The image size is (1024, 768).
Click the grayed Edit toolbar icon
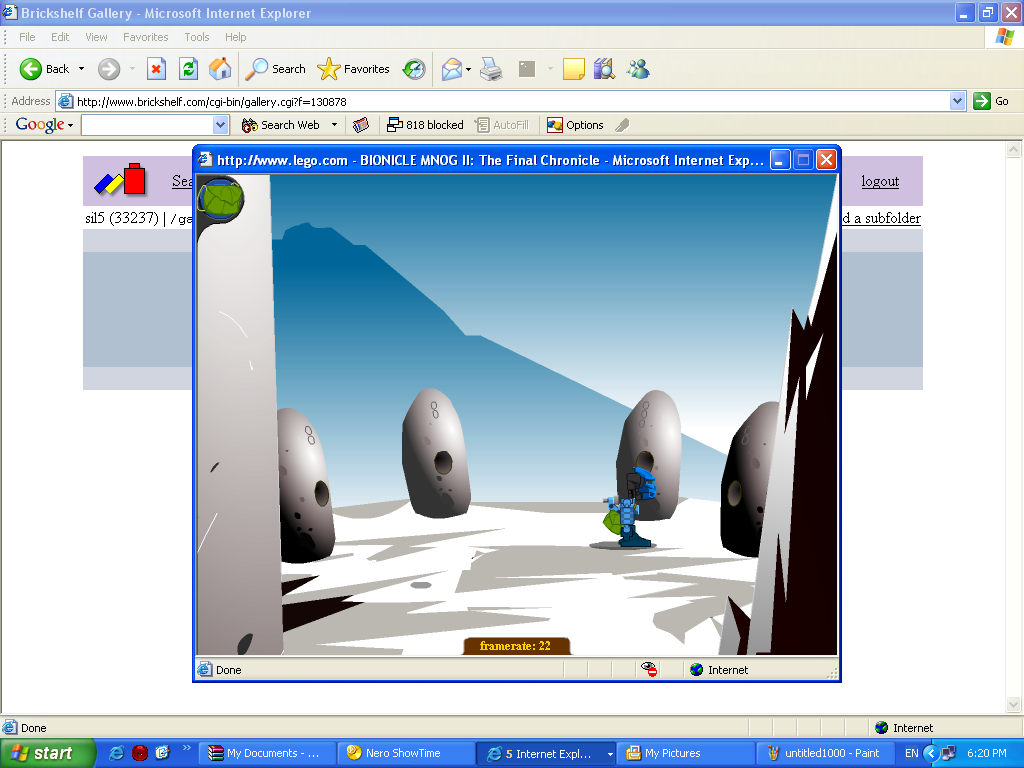[x=527, y=69]
